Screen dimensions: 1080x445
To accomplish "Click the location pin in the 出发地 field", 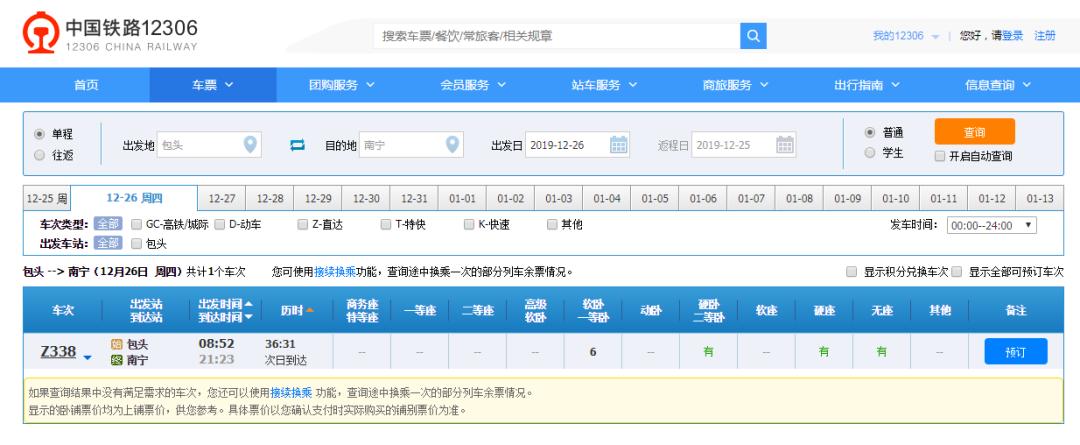I will coord(250,145).
